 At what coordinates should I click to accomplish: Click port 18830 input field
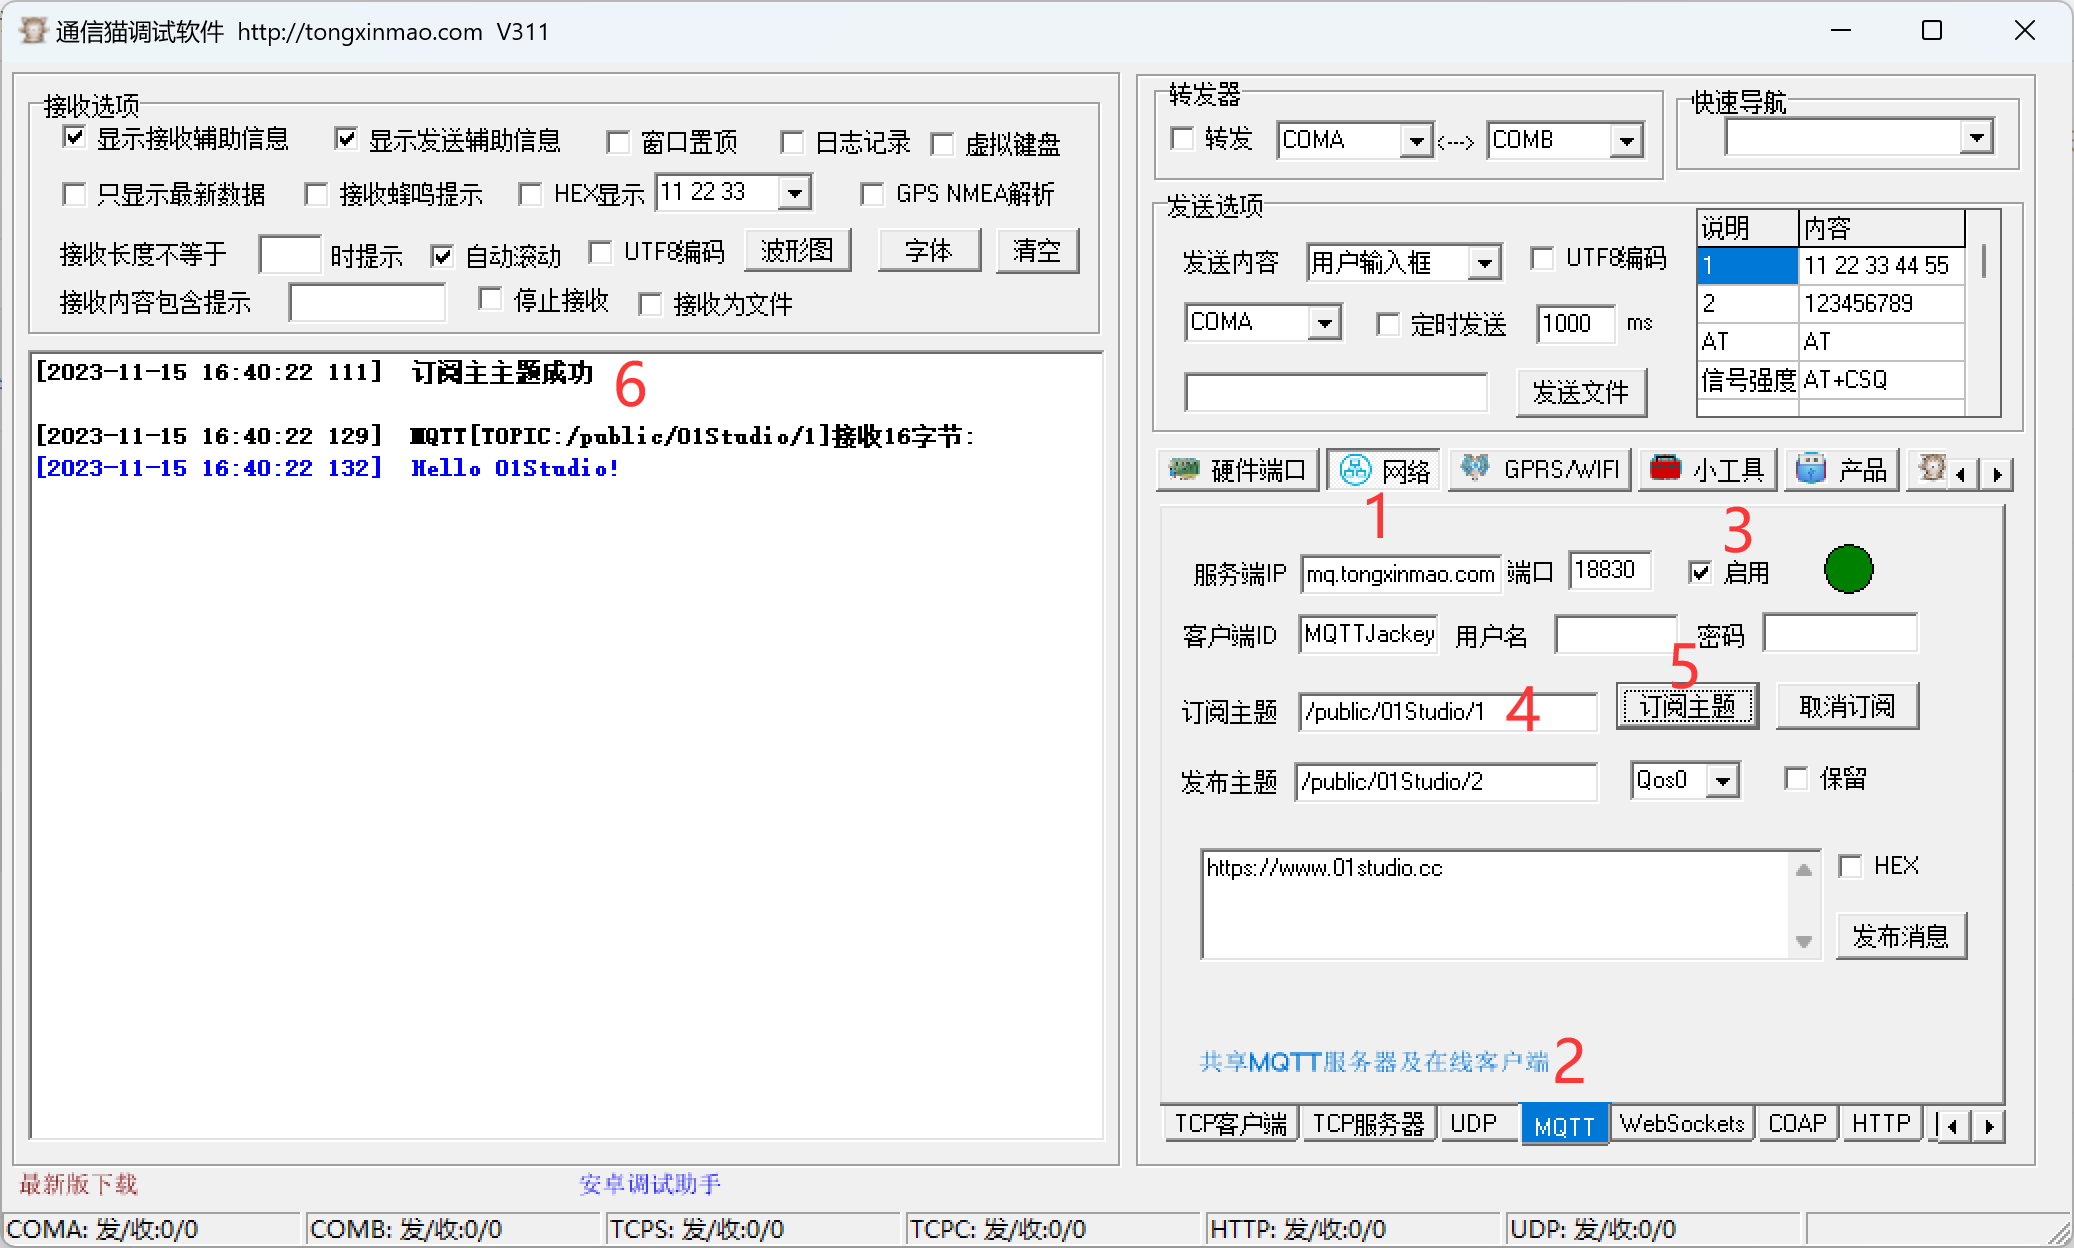(1610, 570)
